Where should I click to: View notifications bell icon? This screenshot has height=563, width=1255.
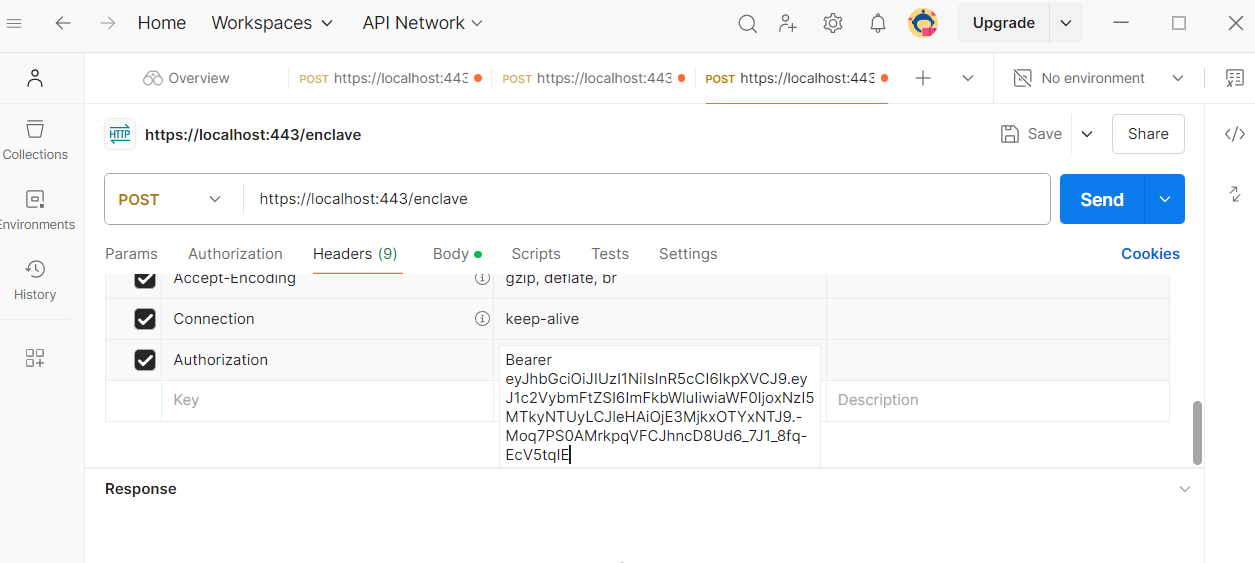(878, 23)
